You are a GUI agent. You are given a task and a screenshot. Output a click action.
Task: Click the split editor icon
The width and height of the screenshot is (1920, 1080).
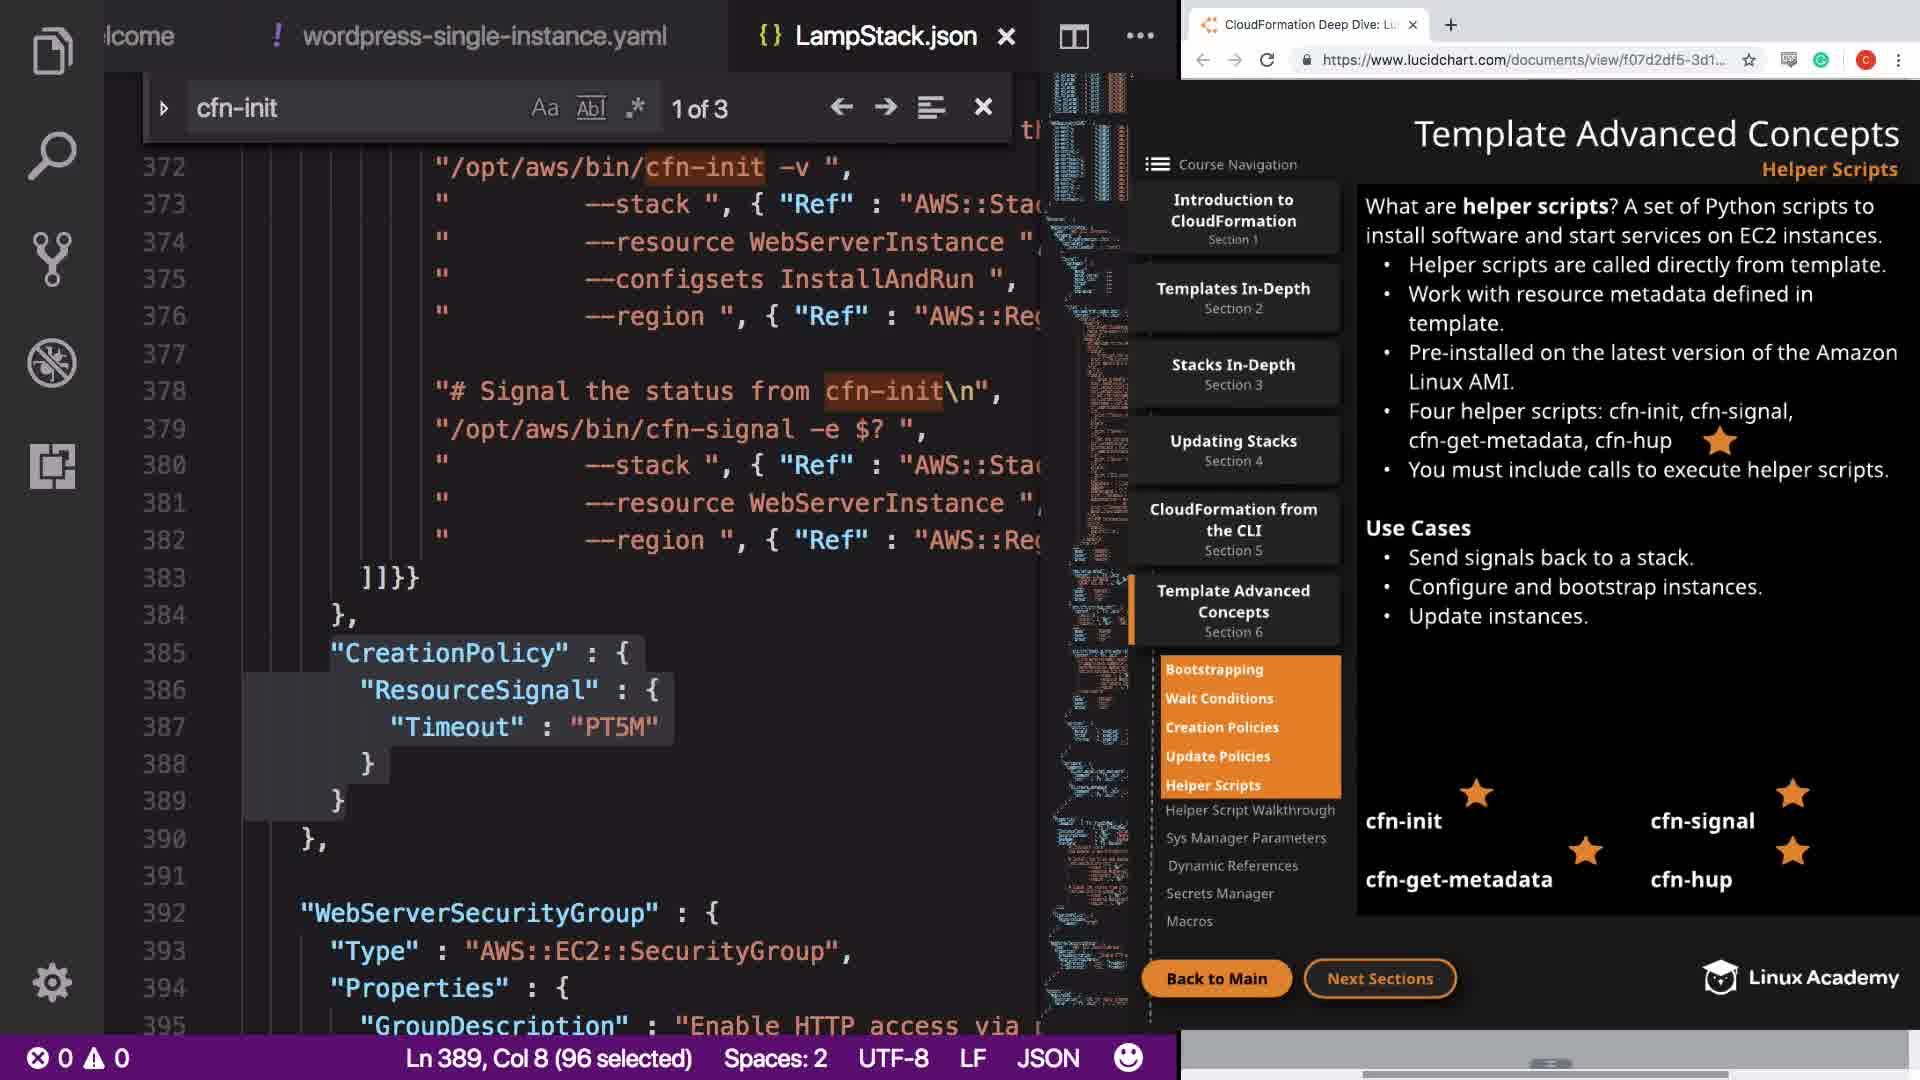[x=1074, y=37]
